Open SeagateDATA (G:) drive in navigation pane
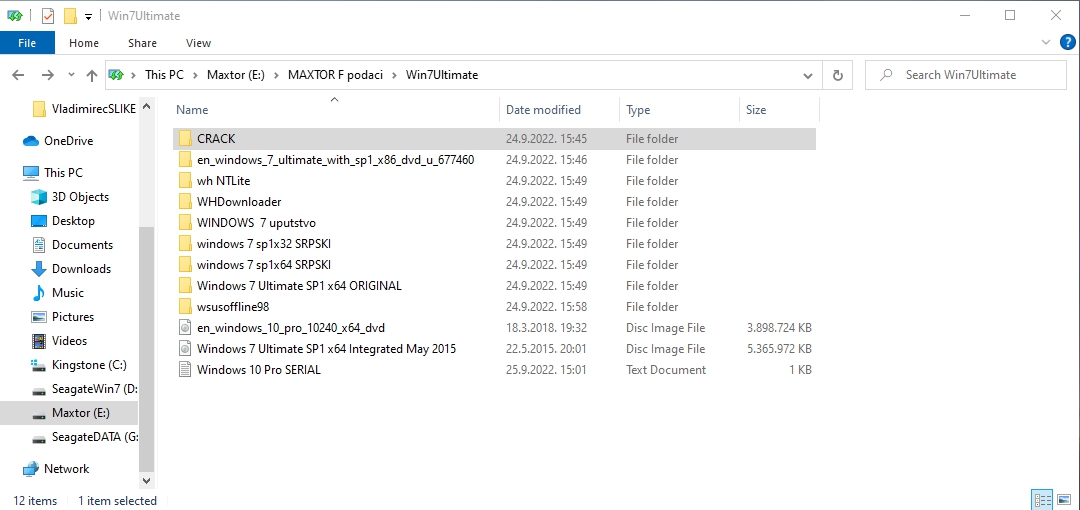This screenshot has width=1080, height=510. (x=94, y=437)
